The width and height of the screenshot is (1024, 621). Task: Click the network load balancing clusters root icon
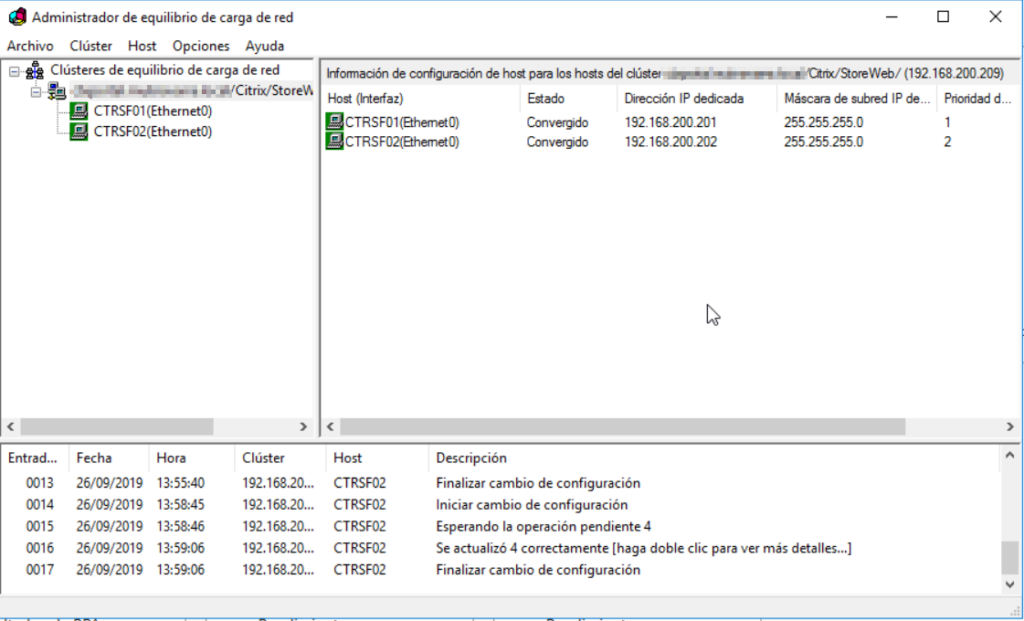tap(35, 70)
